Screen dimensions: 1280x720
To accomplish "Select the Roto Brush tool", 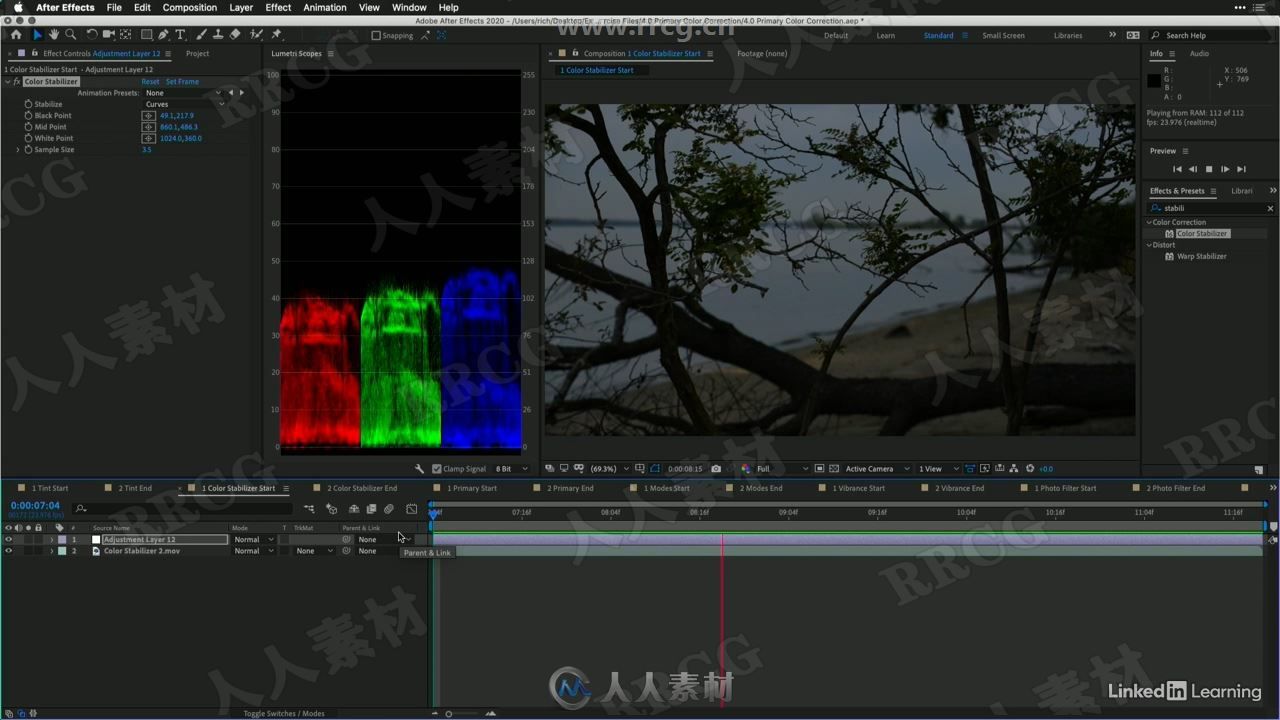I will click(257, 35).
